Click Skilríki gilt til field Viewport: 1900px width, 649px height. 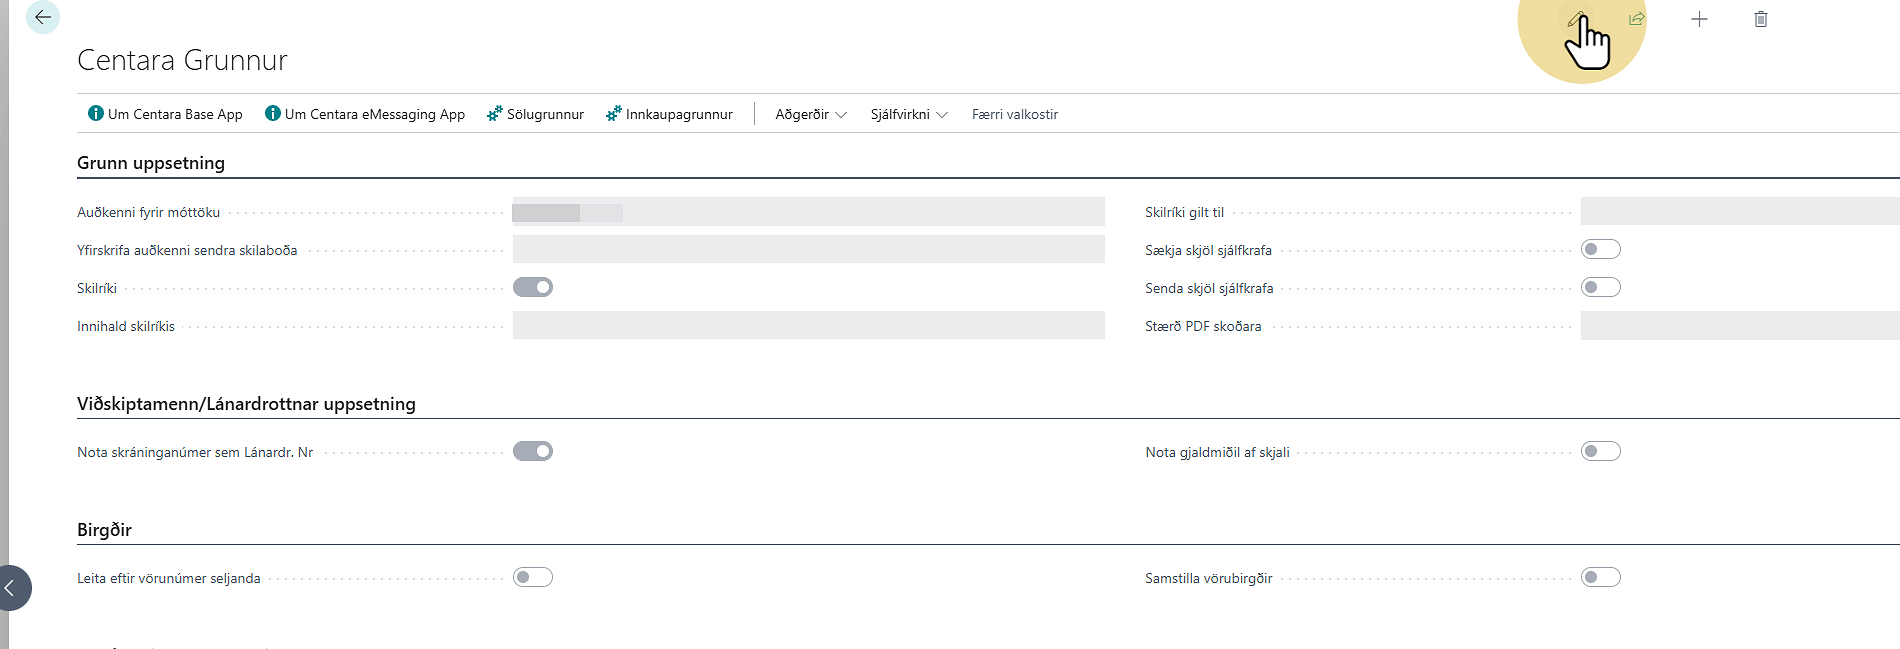click(x=1740, y=211)
